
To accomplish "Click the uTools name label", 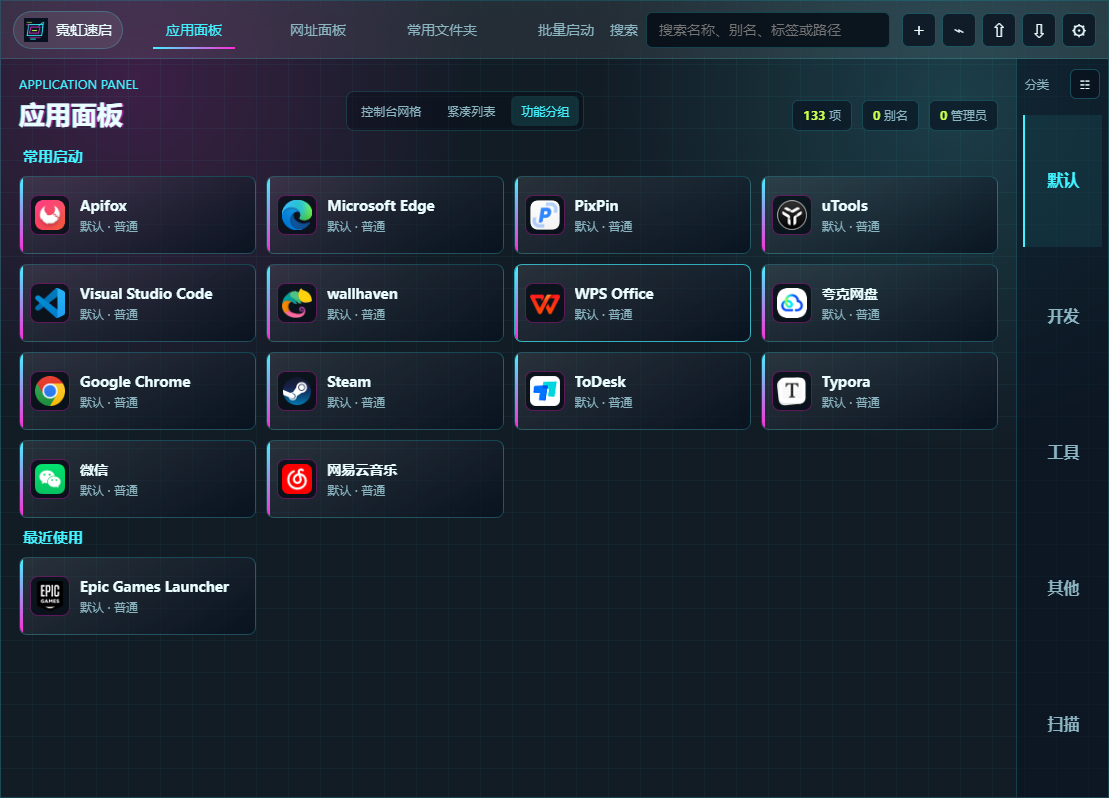I will pos(844,206).
